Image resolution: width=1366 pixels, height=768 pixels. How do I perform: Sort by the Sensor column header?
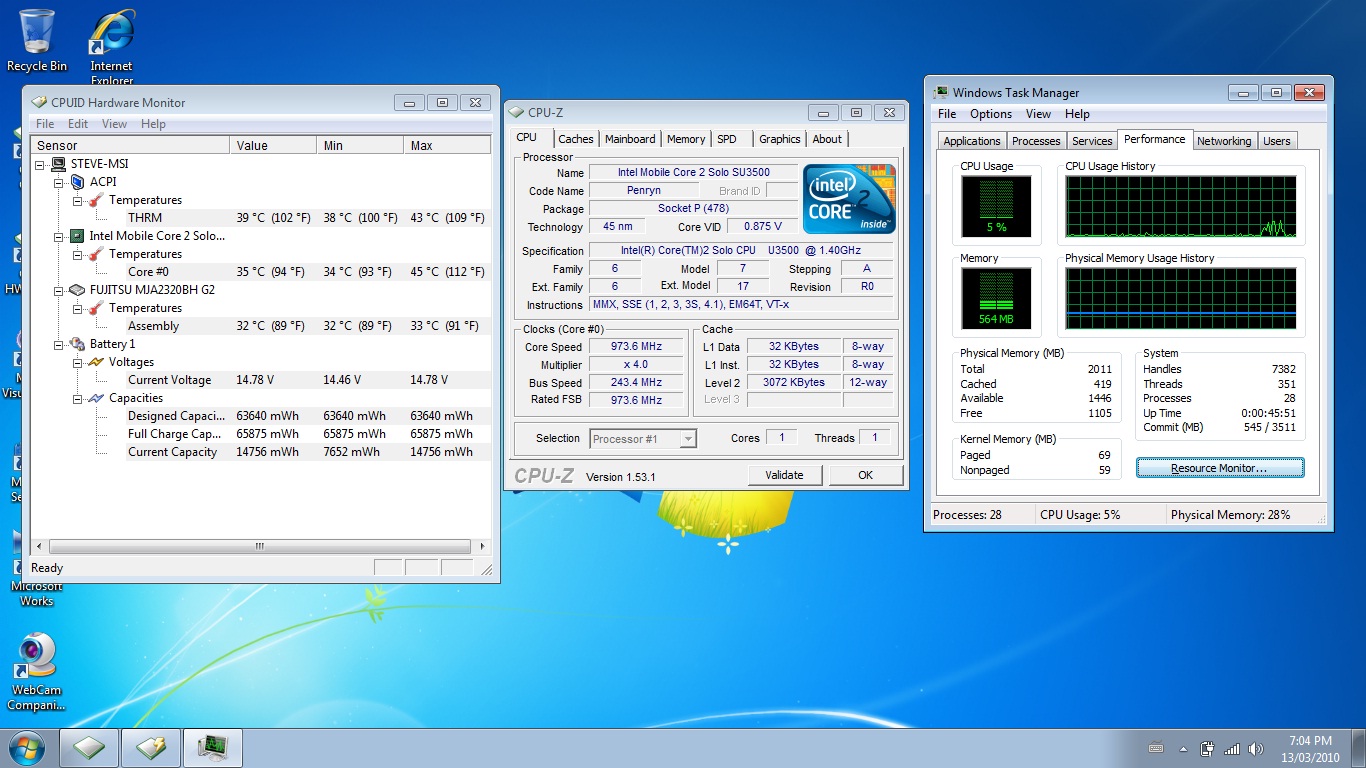pyautogui.click(x=130, y=145)
